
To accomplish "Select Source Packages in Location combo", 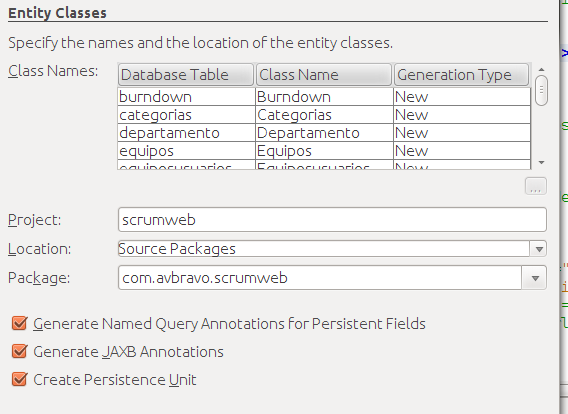I will (x=324, y=249).
